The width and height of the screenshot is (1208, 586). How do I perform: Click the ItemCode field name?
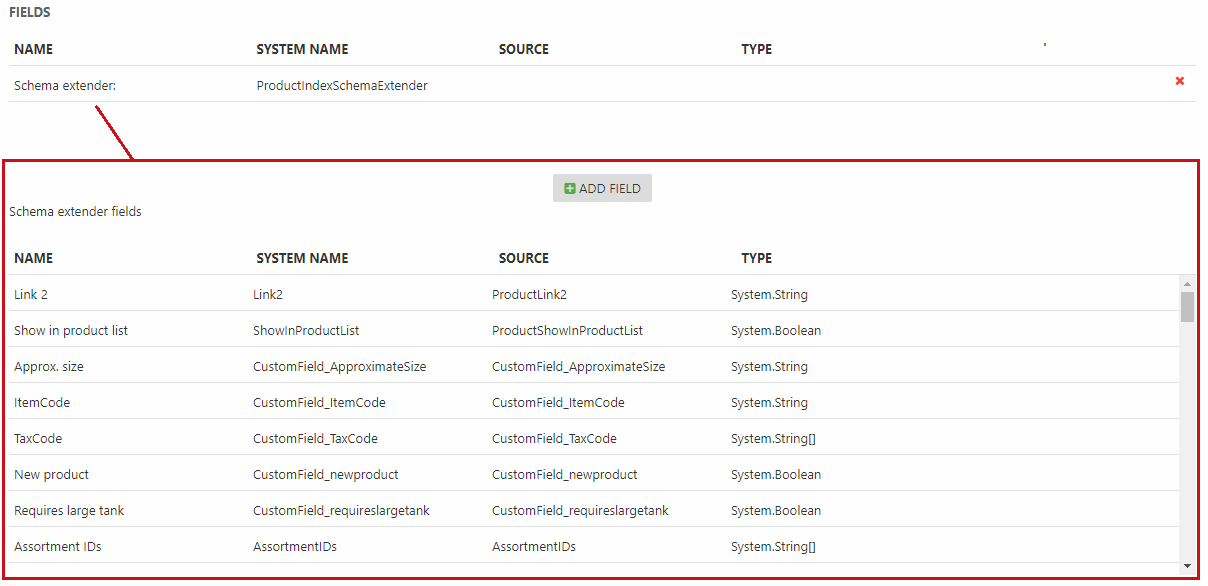click(42, 403)
